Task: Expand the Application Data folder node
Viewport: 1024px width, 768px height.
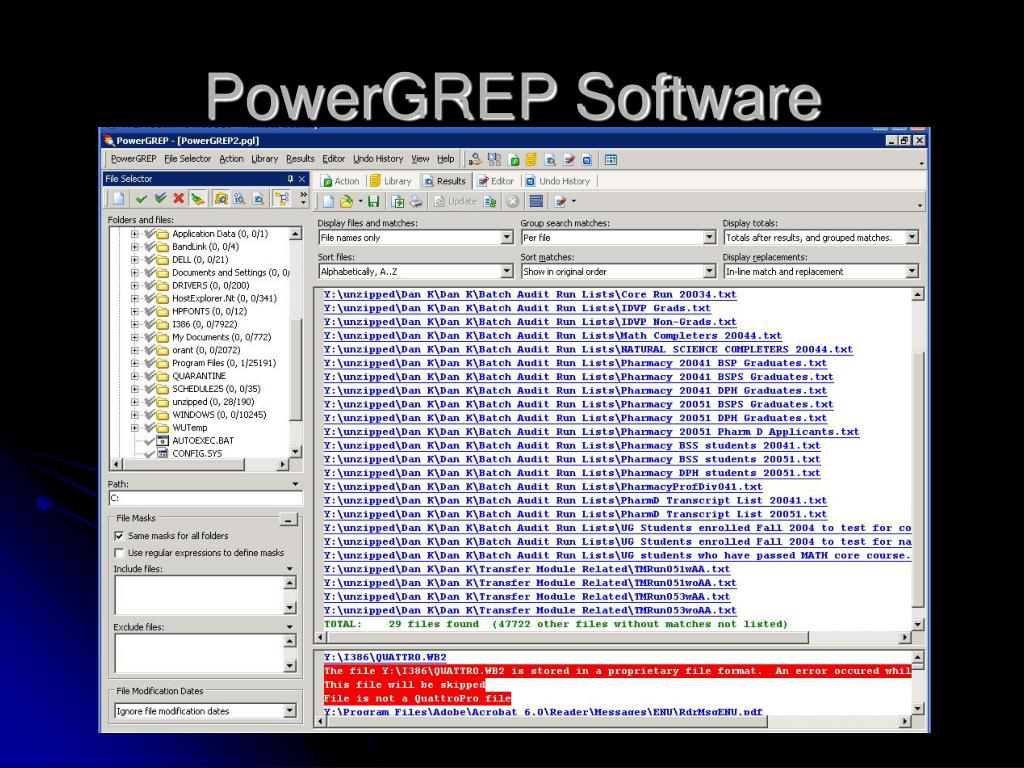Action: (135, 234)
